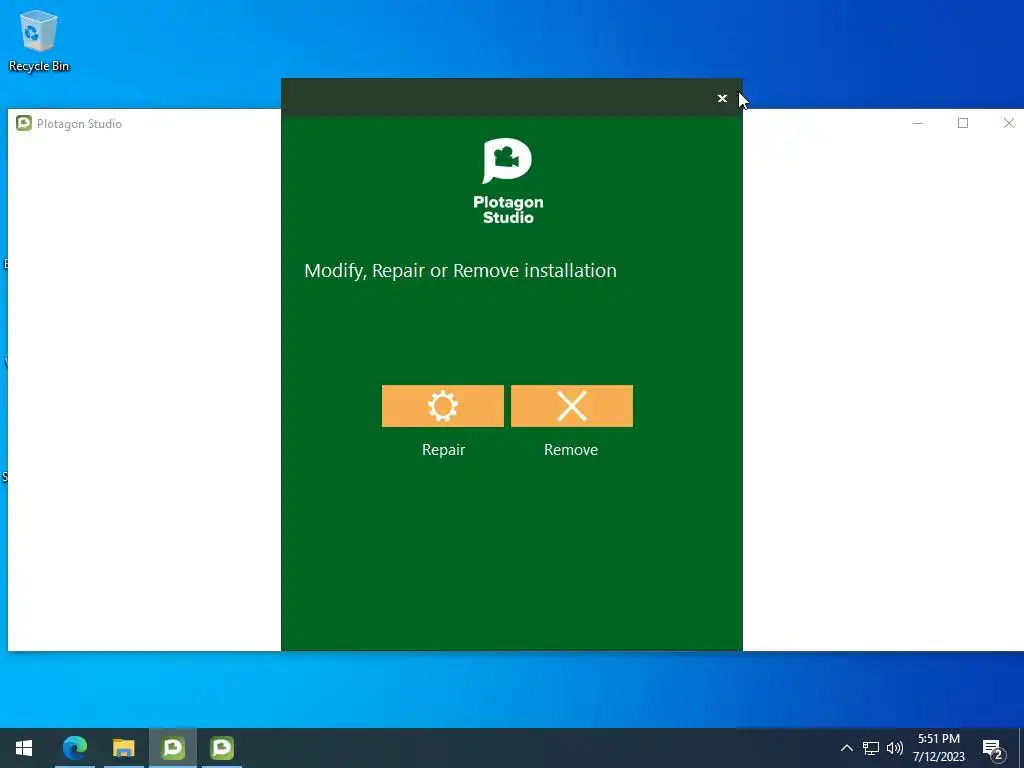The image size is (1024, 768).
Task: Open the Windows Start menu
Action: 24,748
